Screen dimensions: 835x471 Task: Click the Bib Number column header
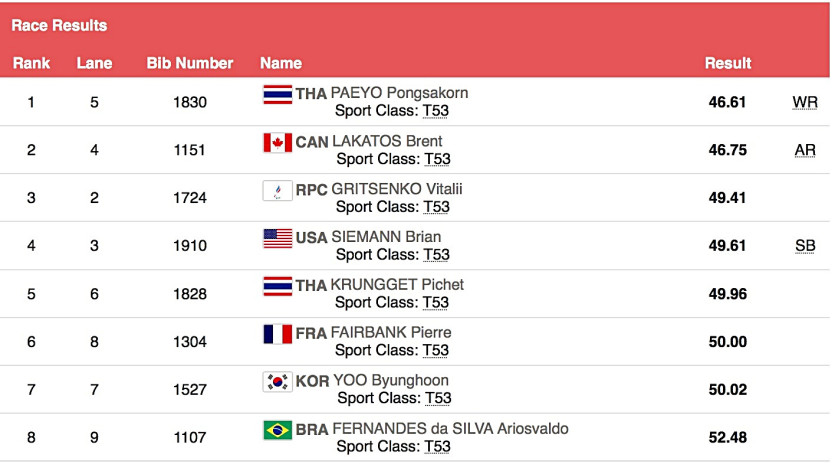click(x=189, y=63)
